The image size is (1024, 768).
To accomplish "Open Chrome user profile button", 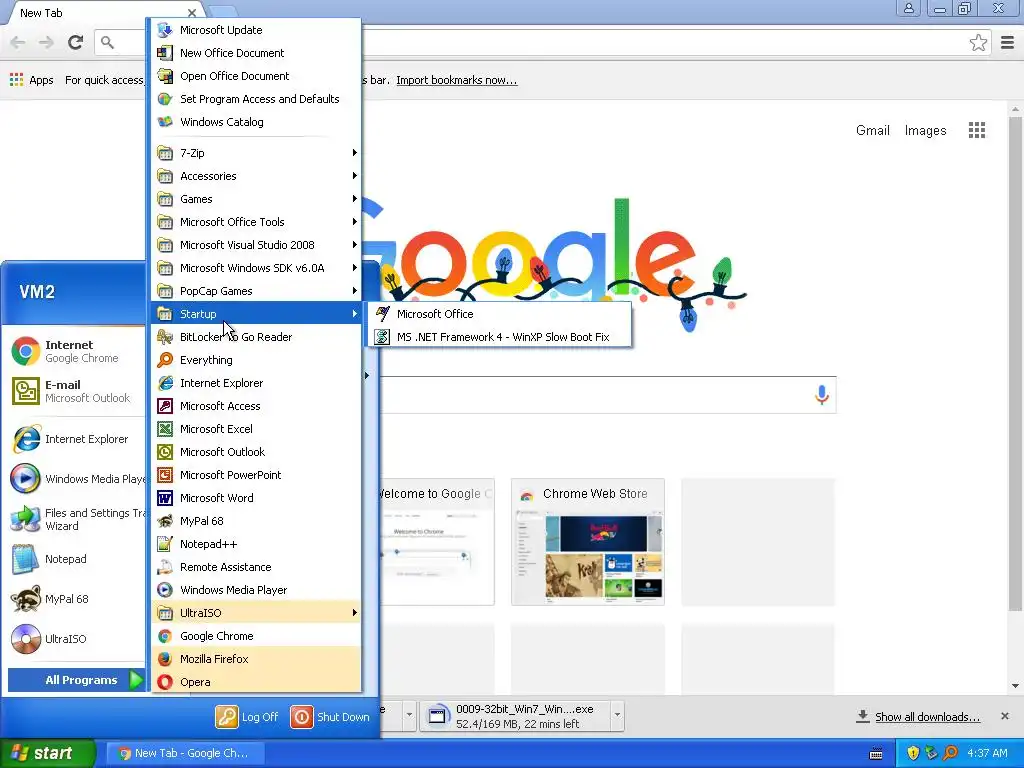I will (x=908, y=8).
